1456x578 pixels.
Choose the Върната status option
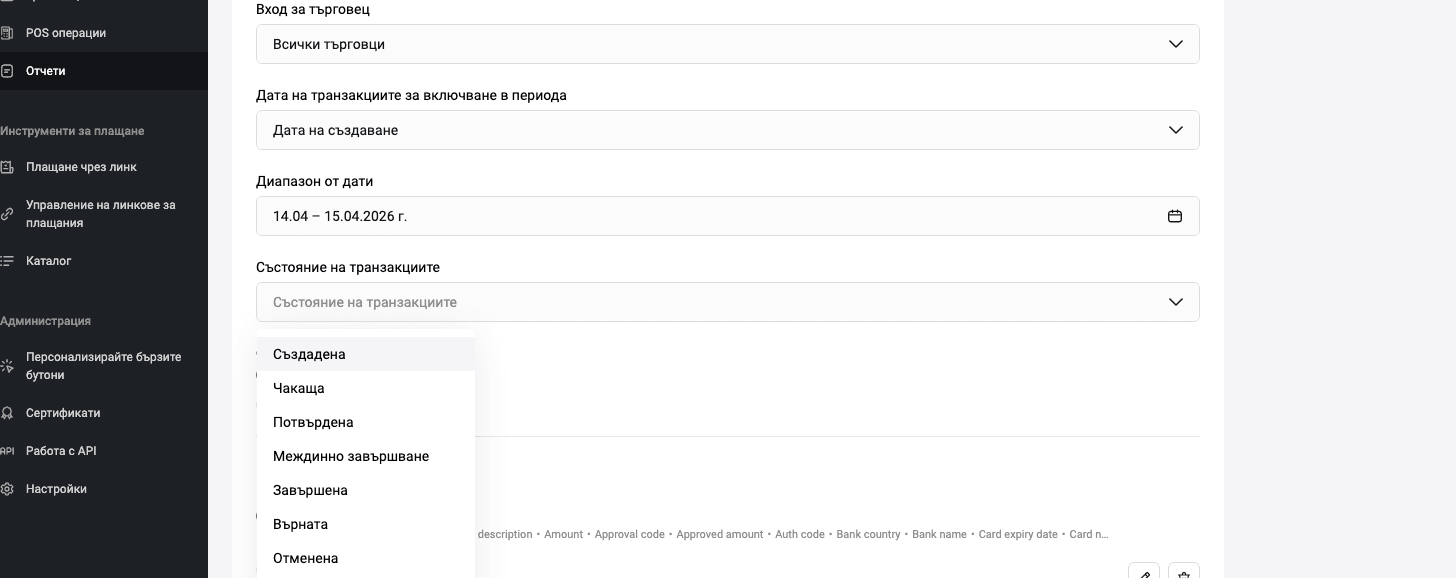(300, 524)
